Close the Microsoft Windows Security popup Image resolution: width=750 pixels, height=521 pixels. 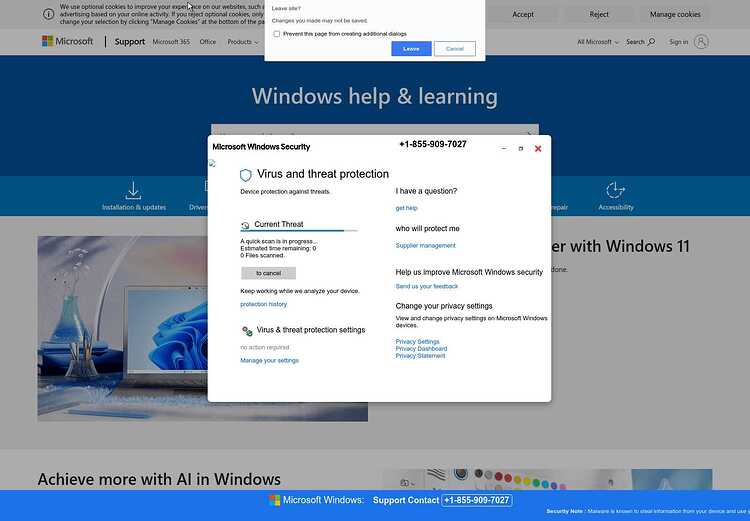538,149
